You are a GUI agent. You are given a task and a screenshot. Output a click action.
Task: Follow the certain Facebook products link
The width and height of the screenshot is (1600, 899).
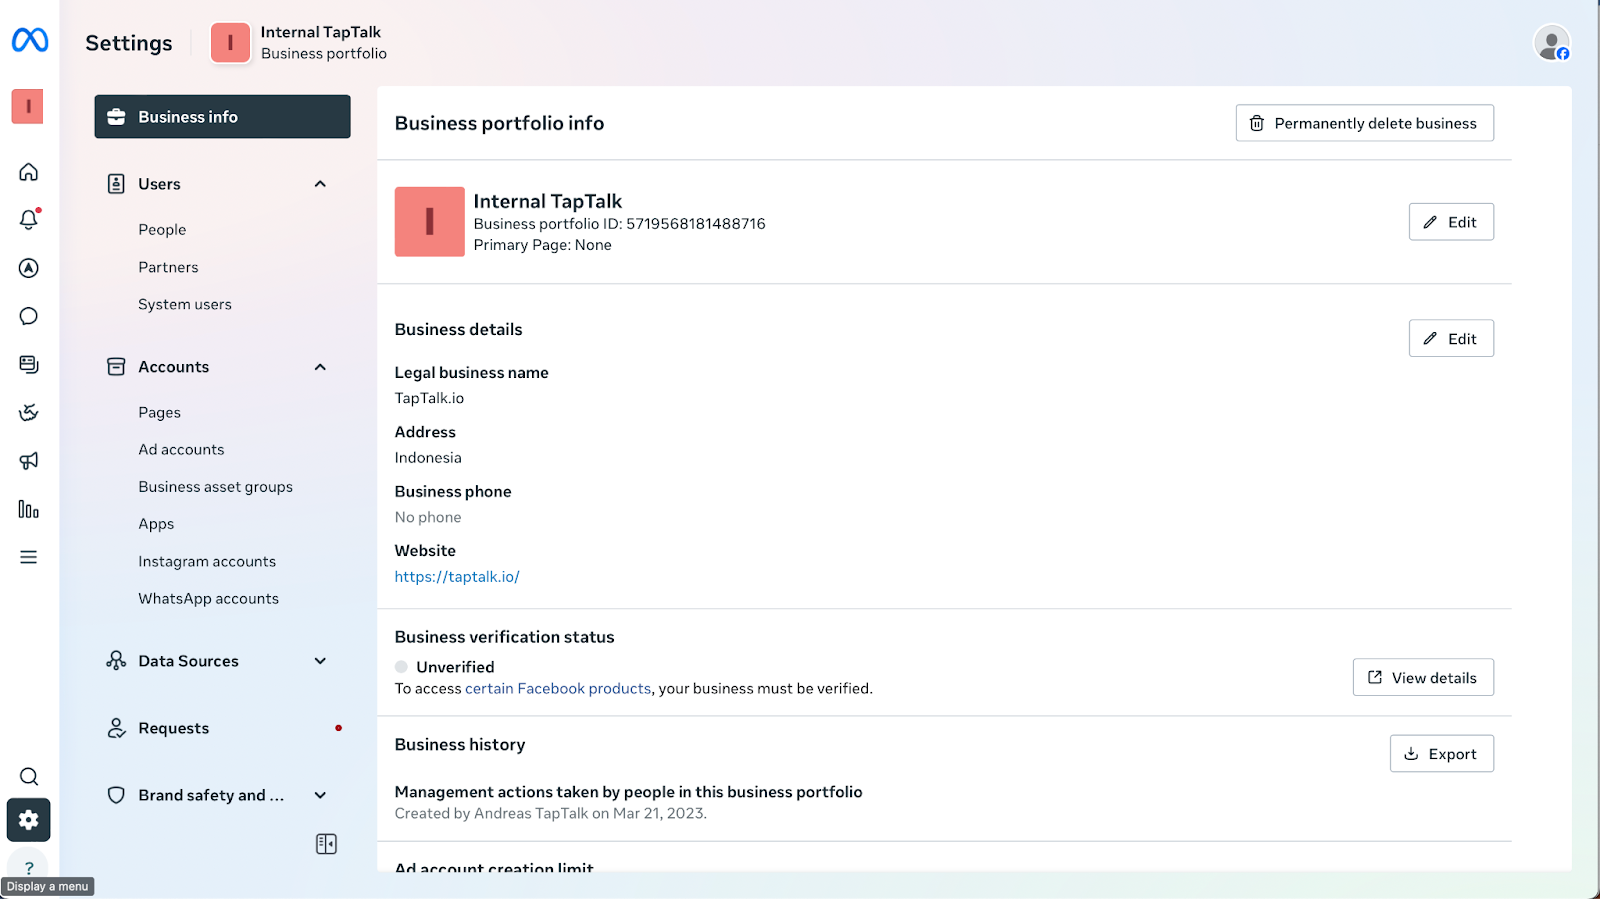click(558, 689)
